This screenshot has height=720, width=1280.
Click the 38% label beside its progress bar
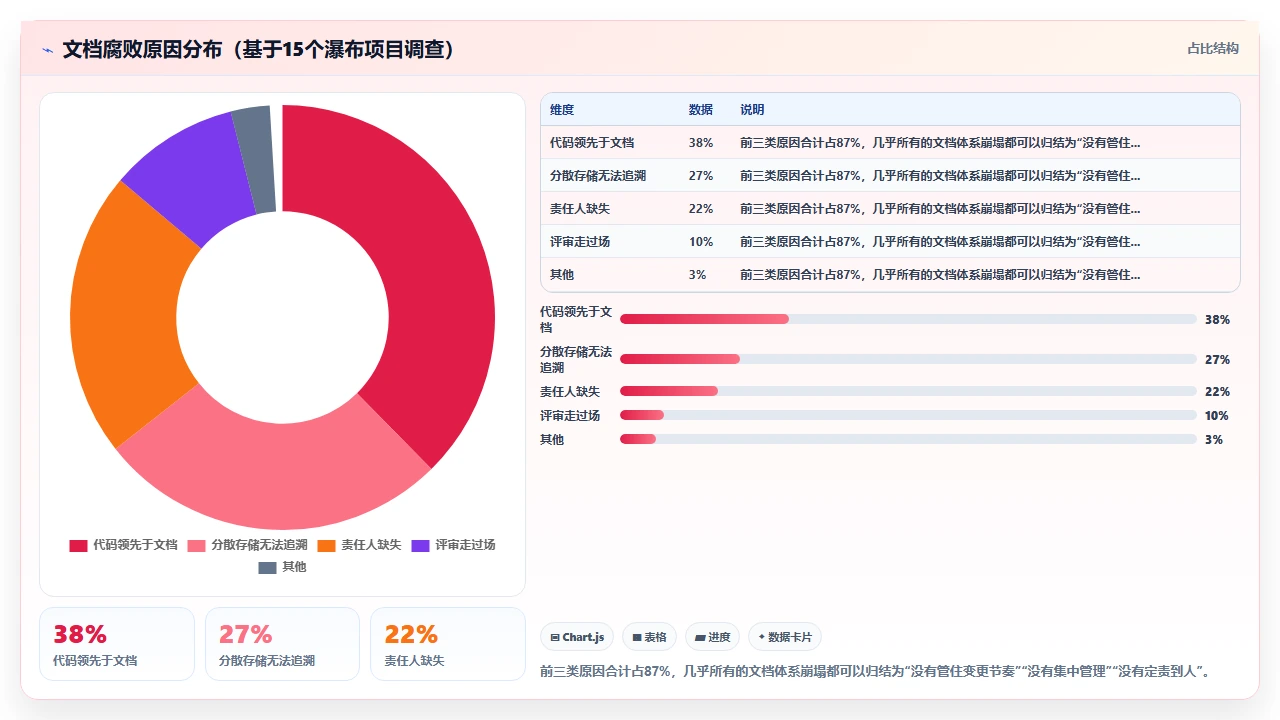(x=1217, y=319)
